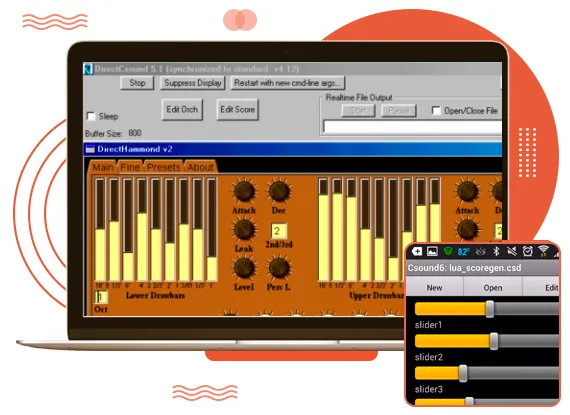Click the upper 4' drawbar
Viewport: 570px width, 415px height.
(365, 230)
